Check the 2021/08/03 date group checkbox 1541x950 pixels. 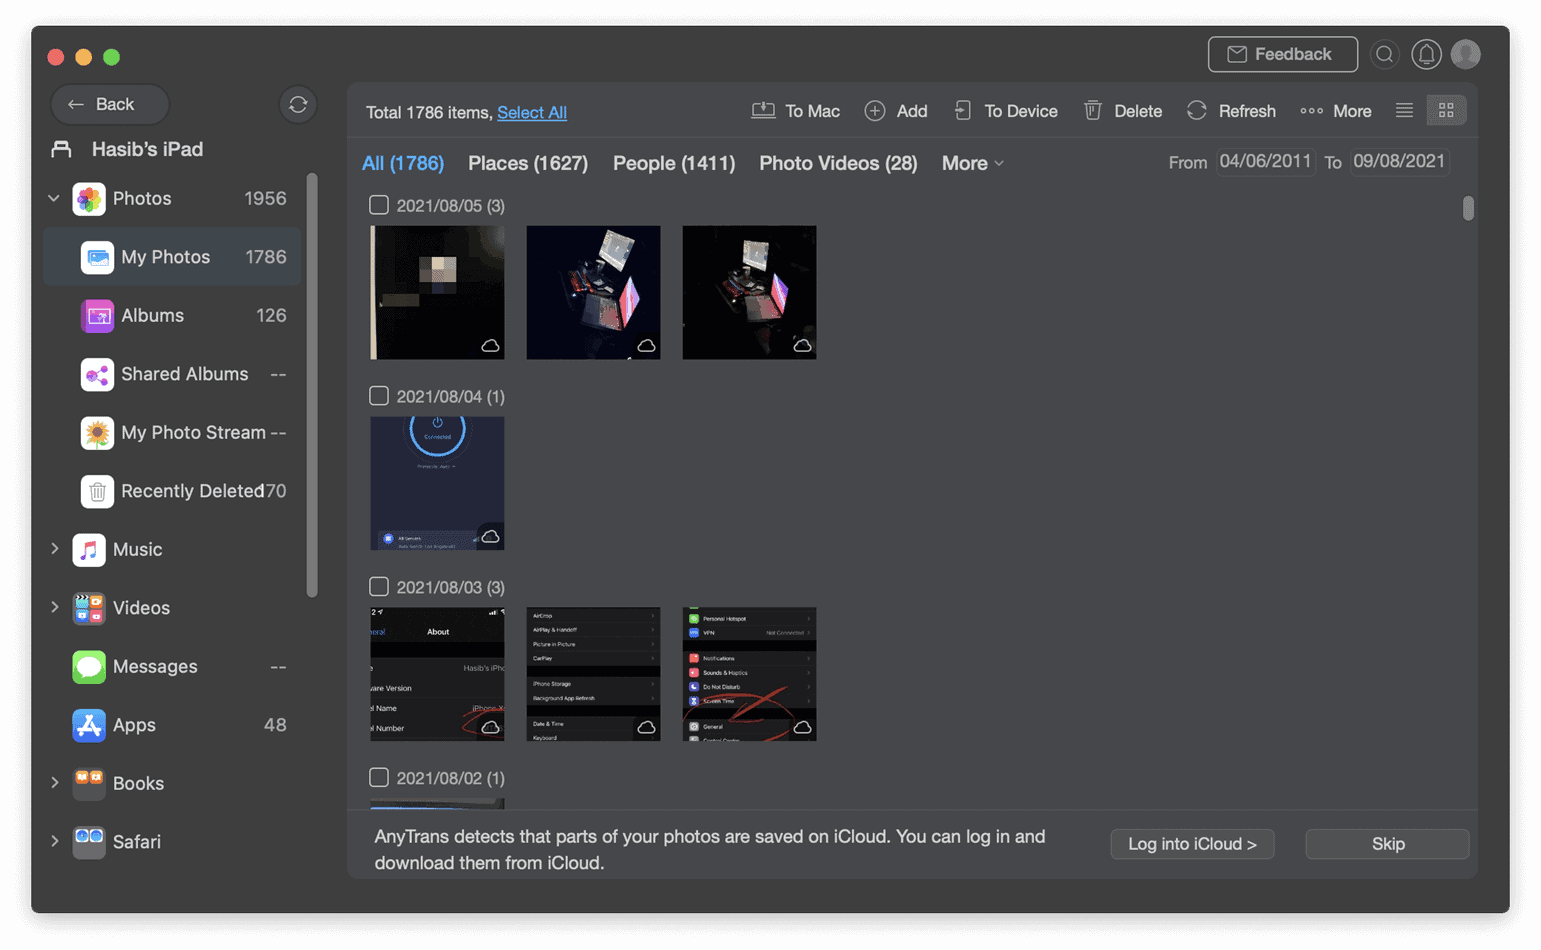pyautogui.click(x=379, y=586)
